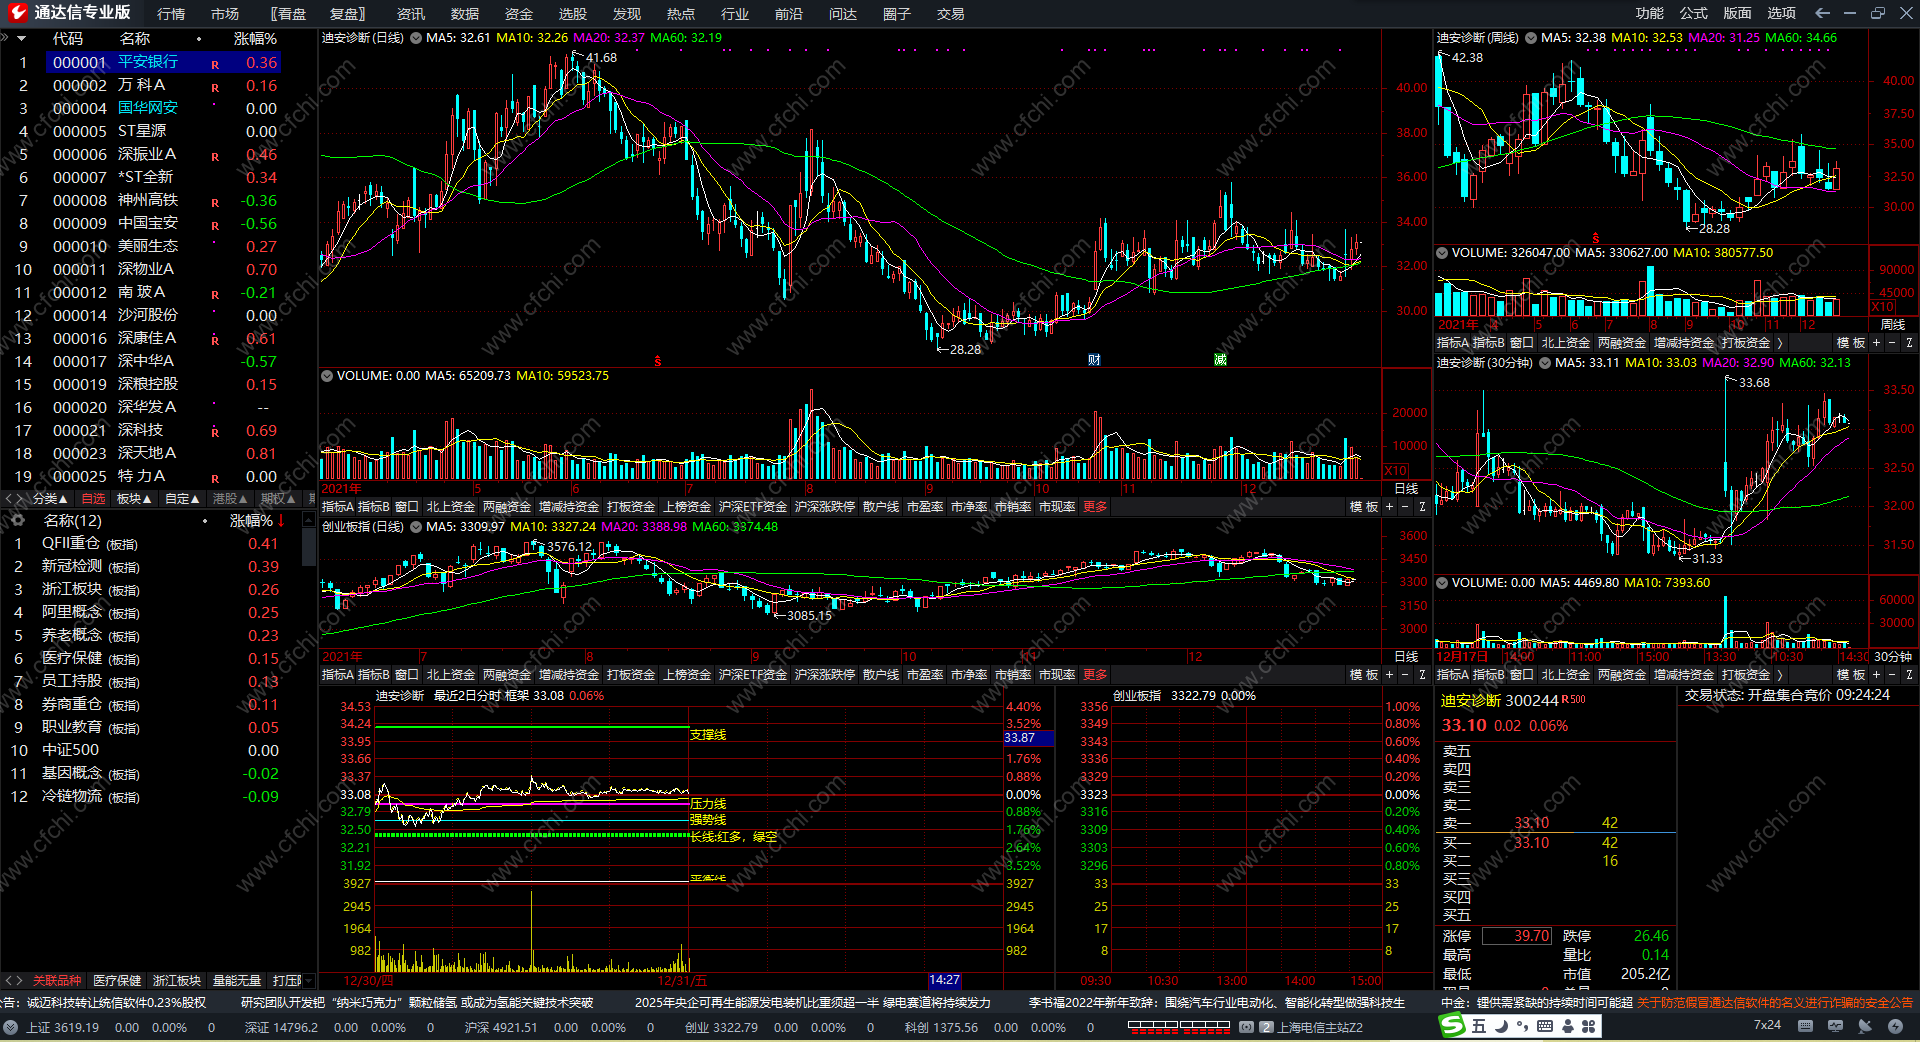The width and height of the screenshot is (1920, 1042).
Task: Click the status bar satellite dish icon
Action: 1865,1026
